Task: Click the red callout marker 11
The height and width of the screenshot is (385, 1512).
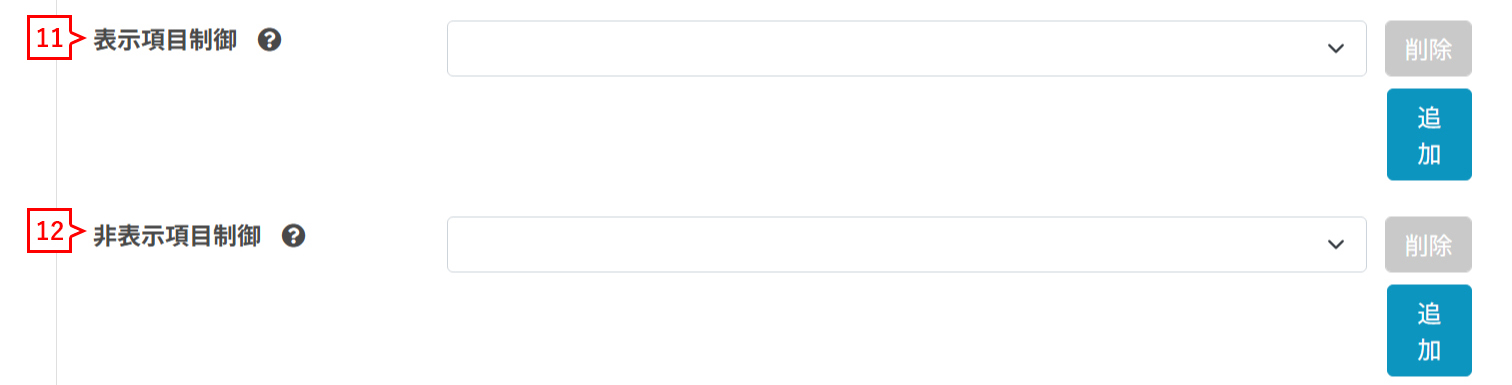Action: pos(50,39)
